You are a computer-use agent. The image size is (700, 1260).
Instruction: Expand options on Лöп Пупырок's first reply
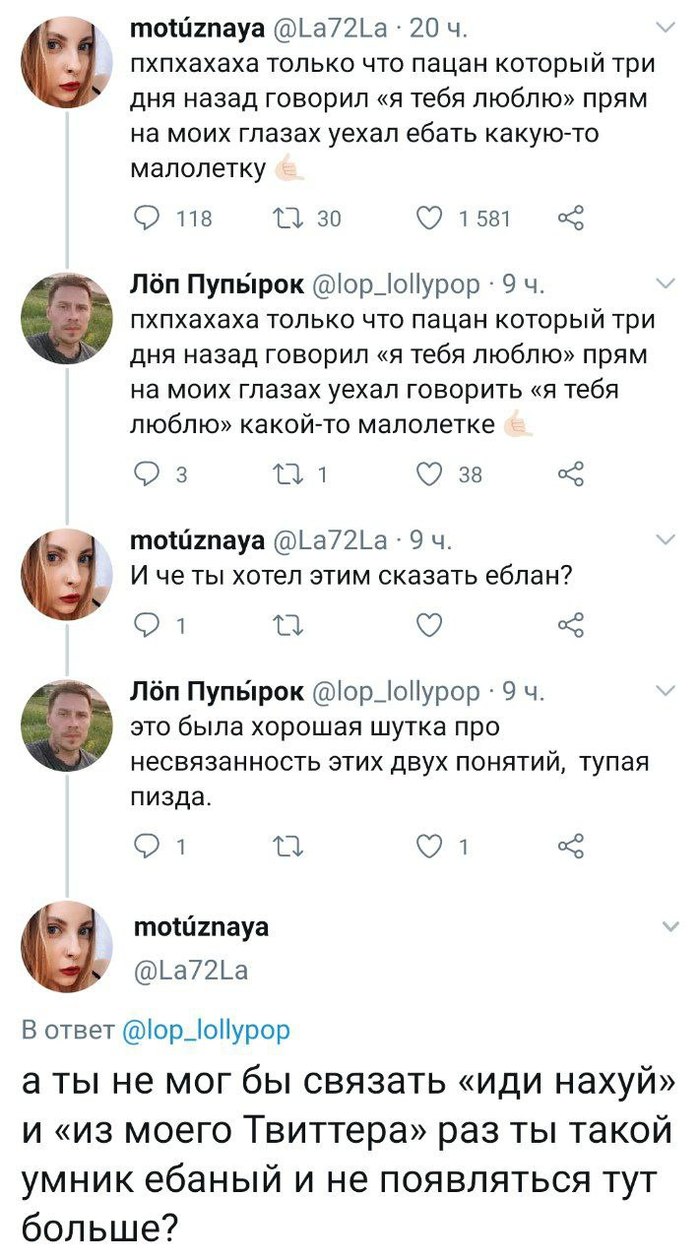pyautogui.click(x=664, y=284)
